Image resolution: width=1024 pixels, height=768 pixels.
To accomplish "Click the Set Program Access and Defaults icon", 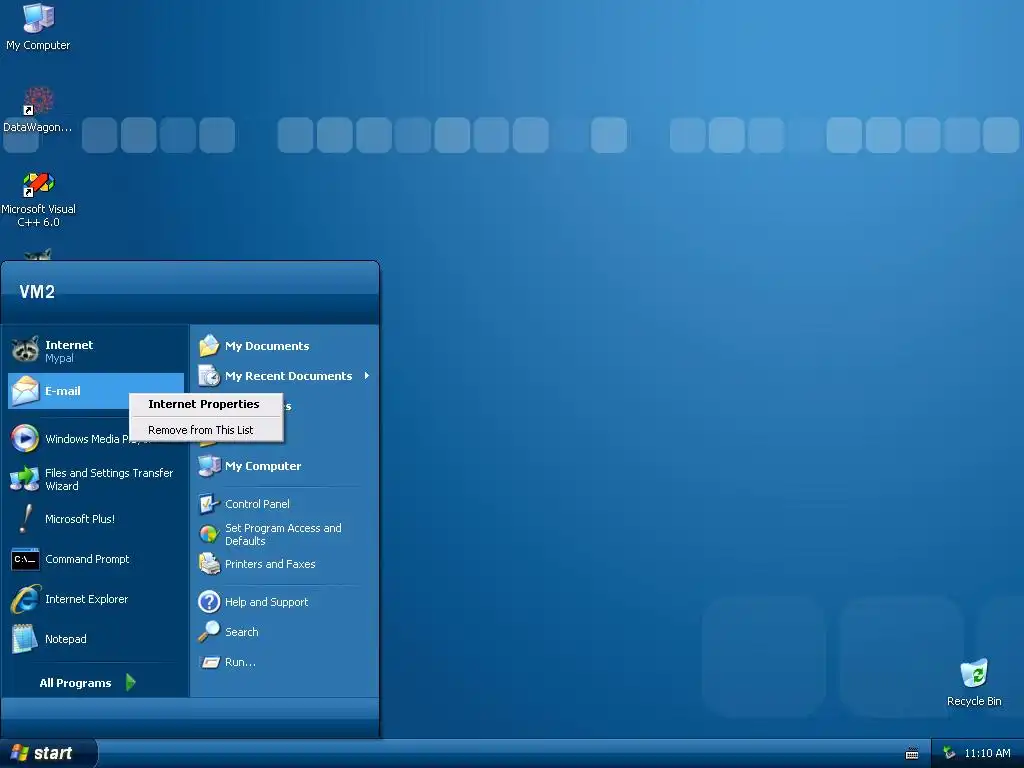I will pos(209,534).
